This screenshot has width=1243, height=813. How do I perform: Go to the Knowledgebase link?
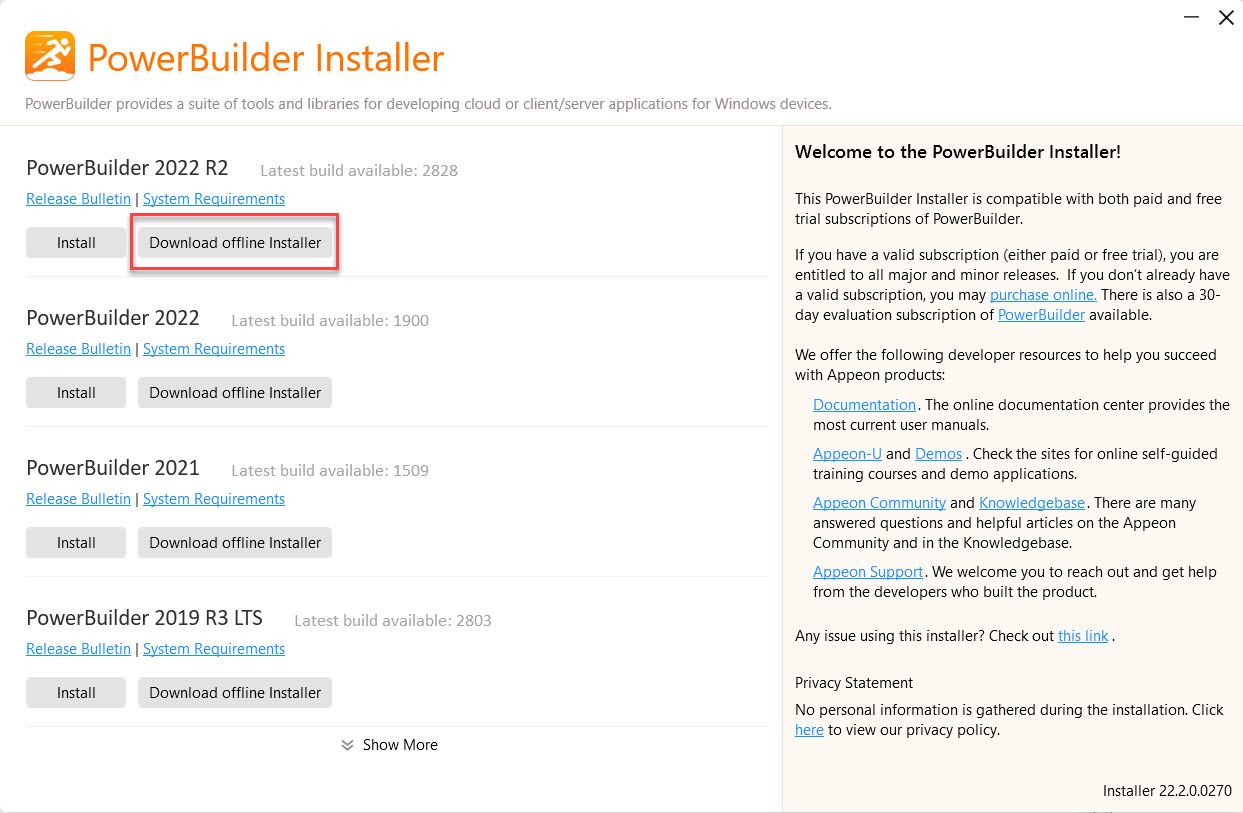(1033, 503)
